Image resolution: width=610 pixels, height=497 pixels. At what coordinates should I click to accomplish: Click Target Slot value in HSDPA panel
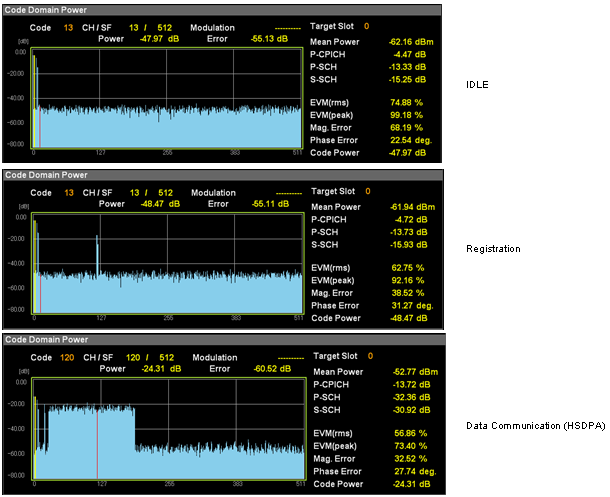point(370,356)
